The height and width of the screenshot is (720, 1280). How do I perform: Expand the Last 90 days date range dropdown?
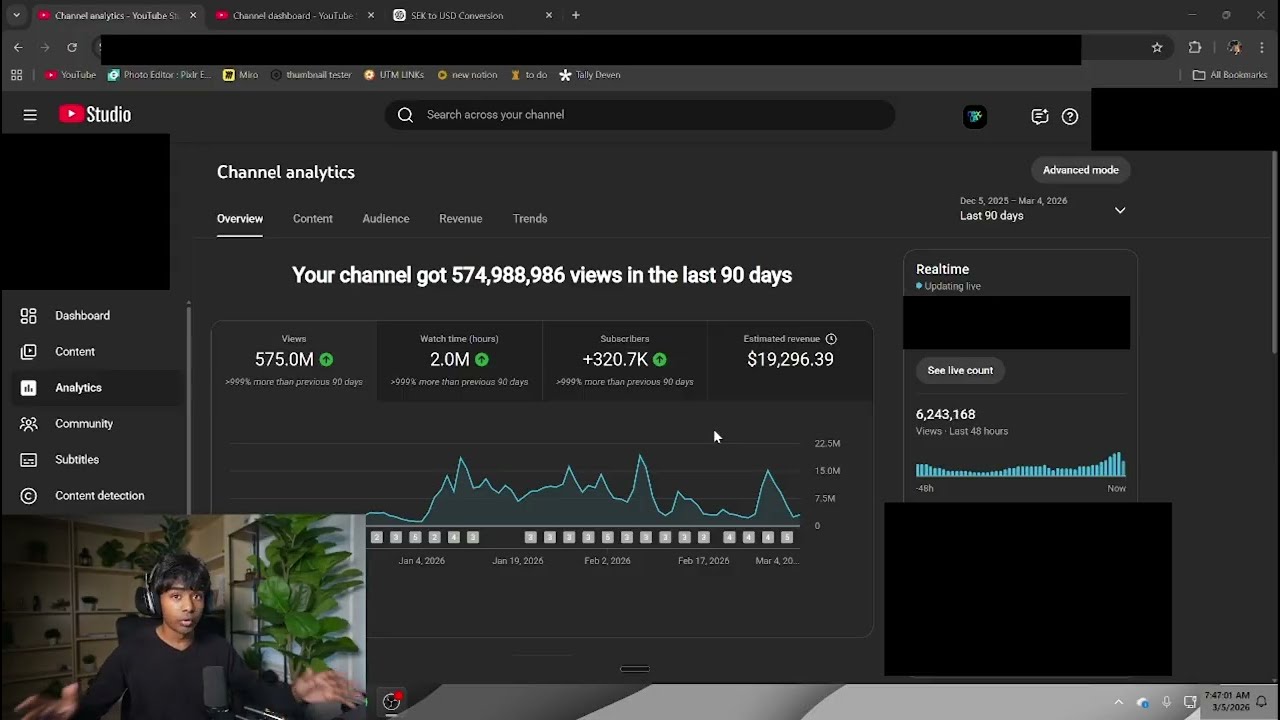1120,210
